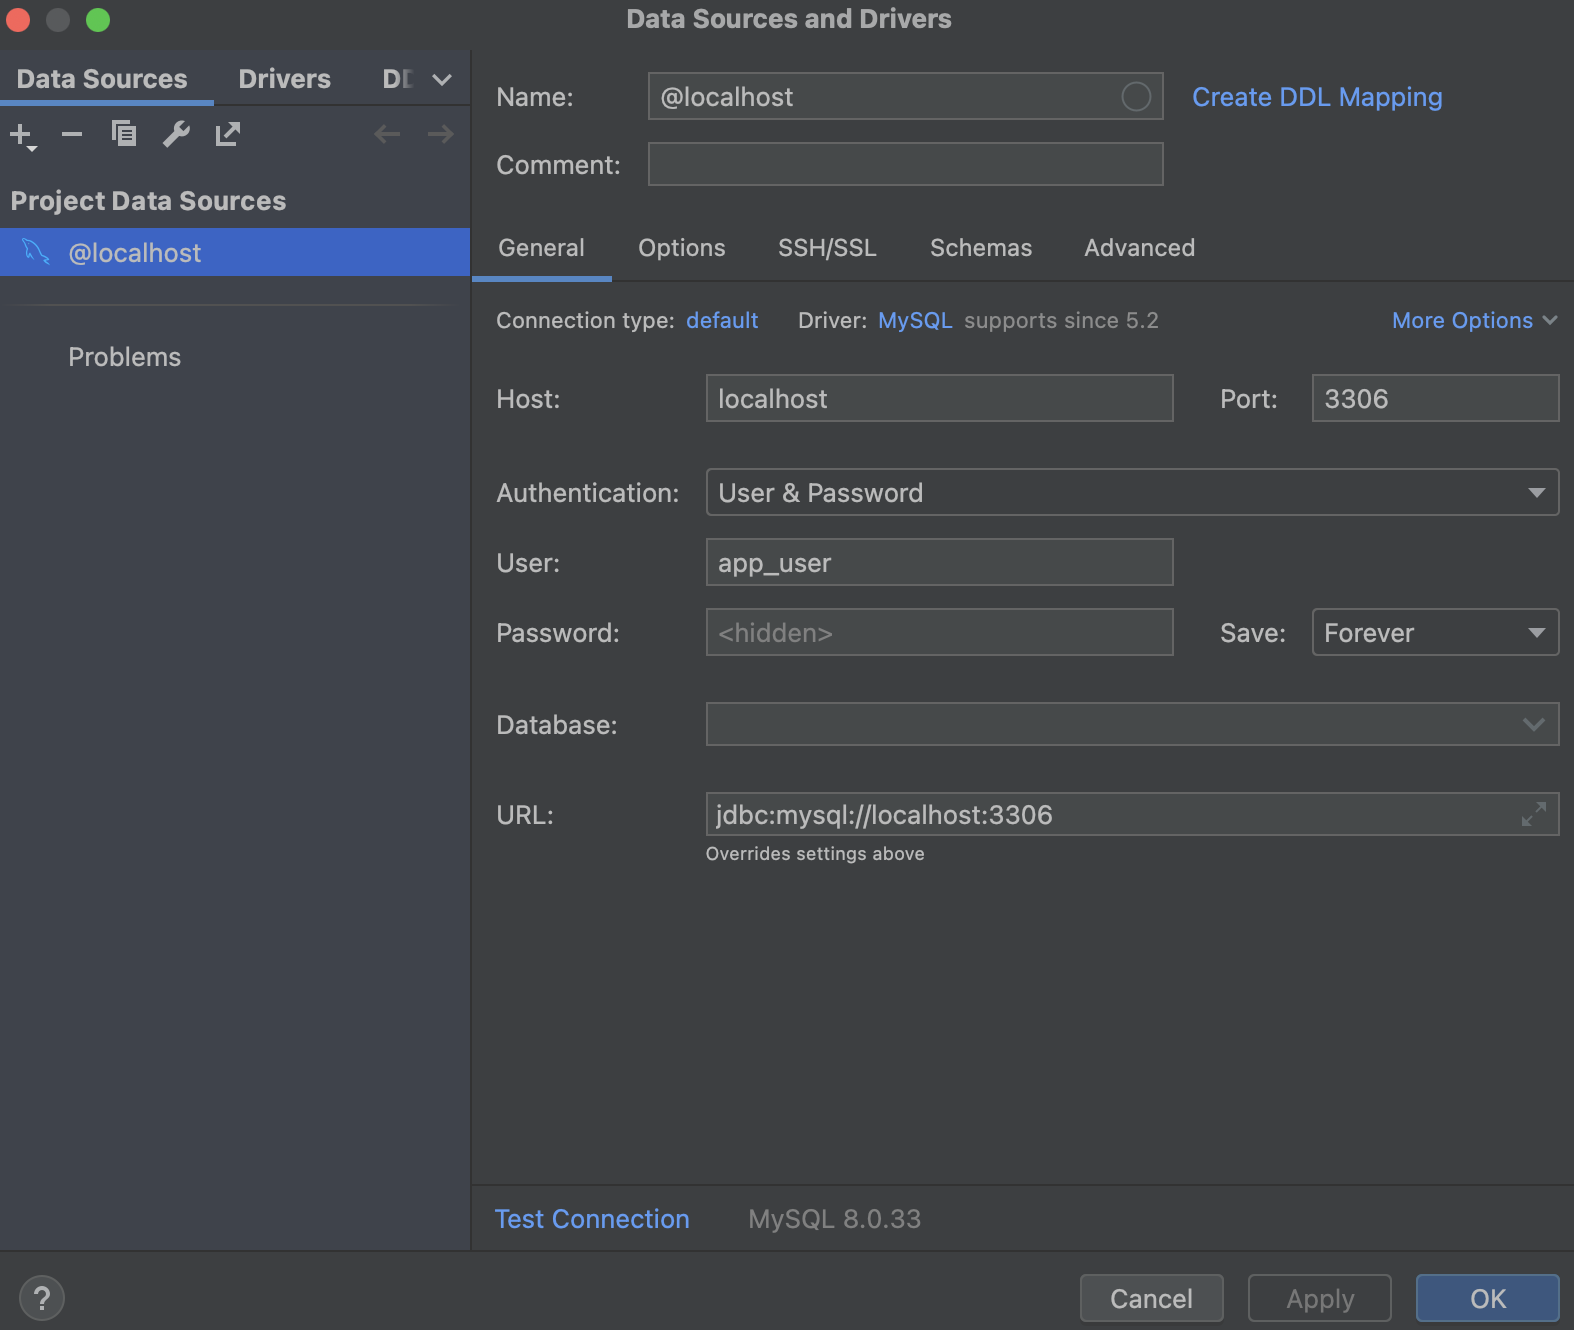The width and height of the screenshot is (1574, 1330).
Task: Open driver settings via the wrench icon
Action: (x=176, y=134)
